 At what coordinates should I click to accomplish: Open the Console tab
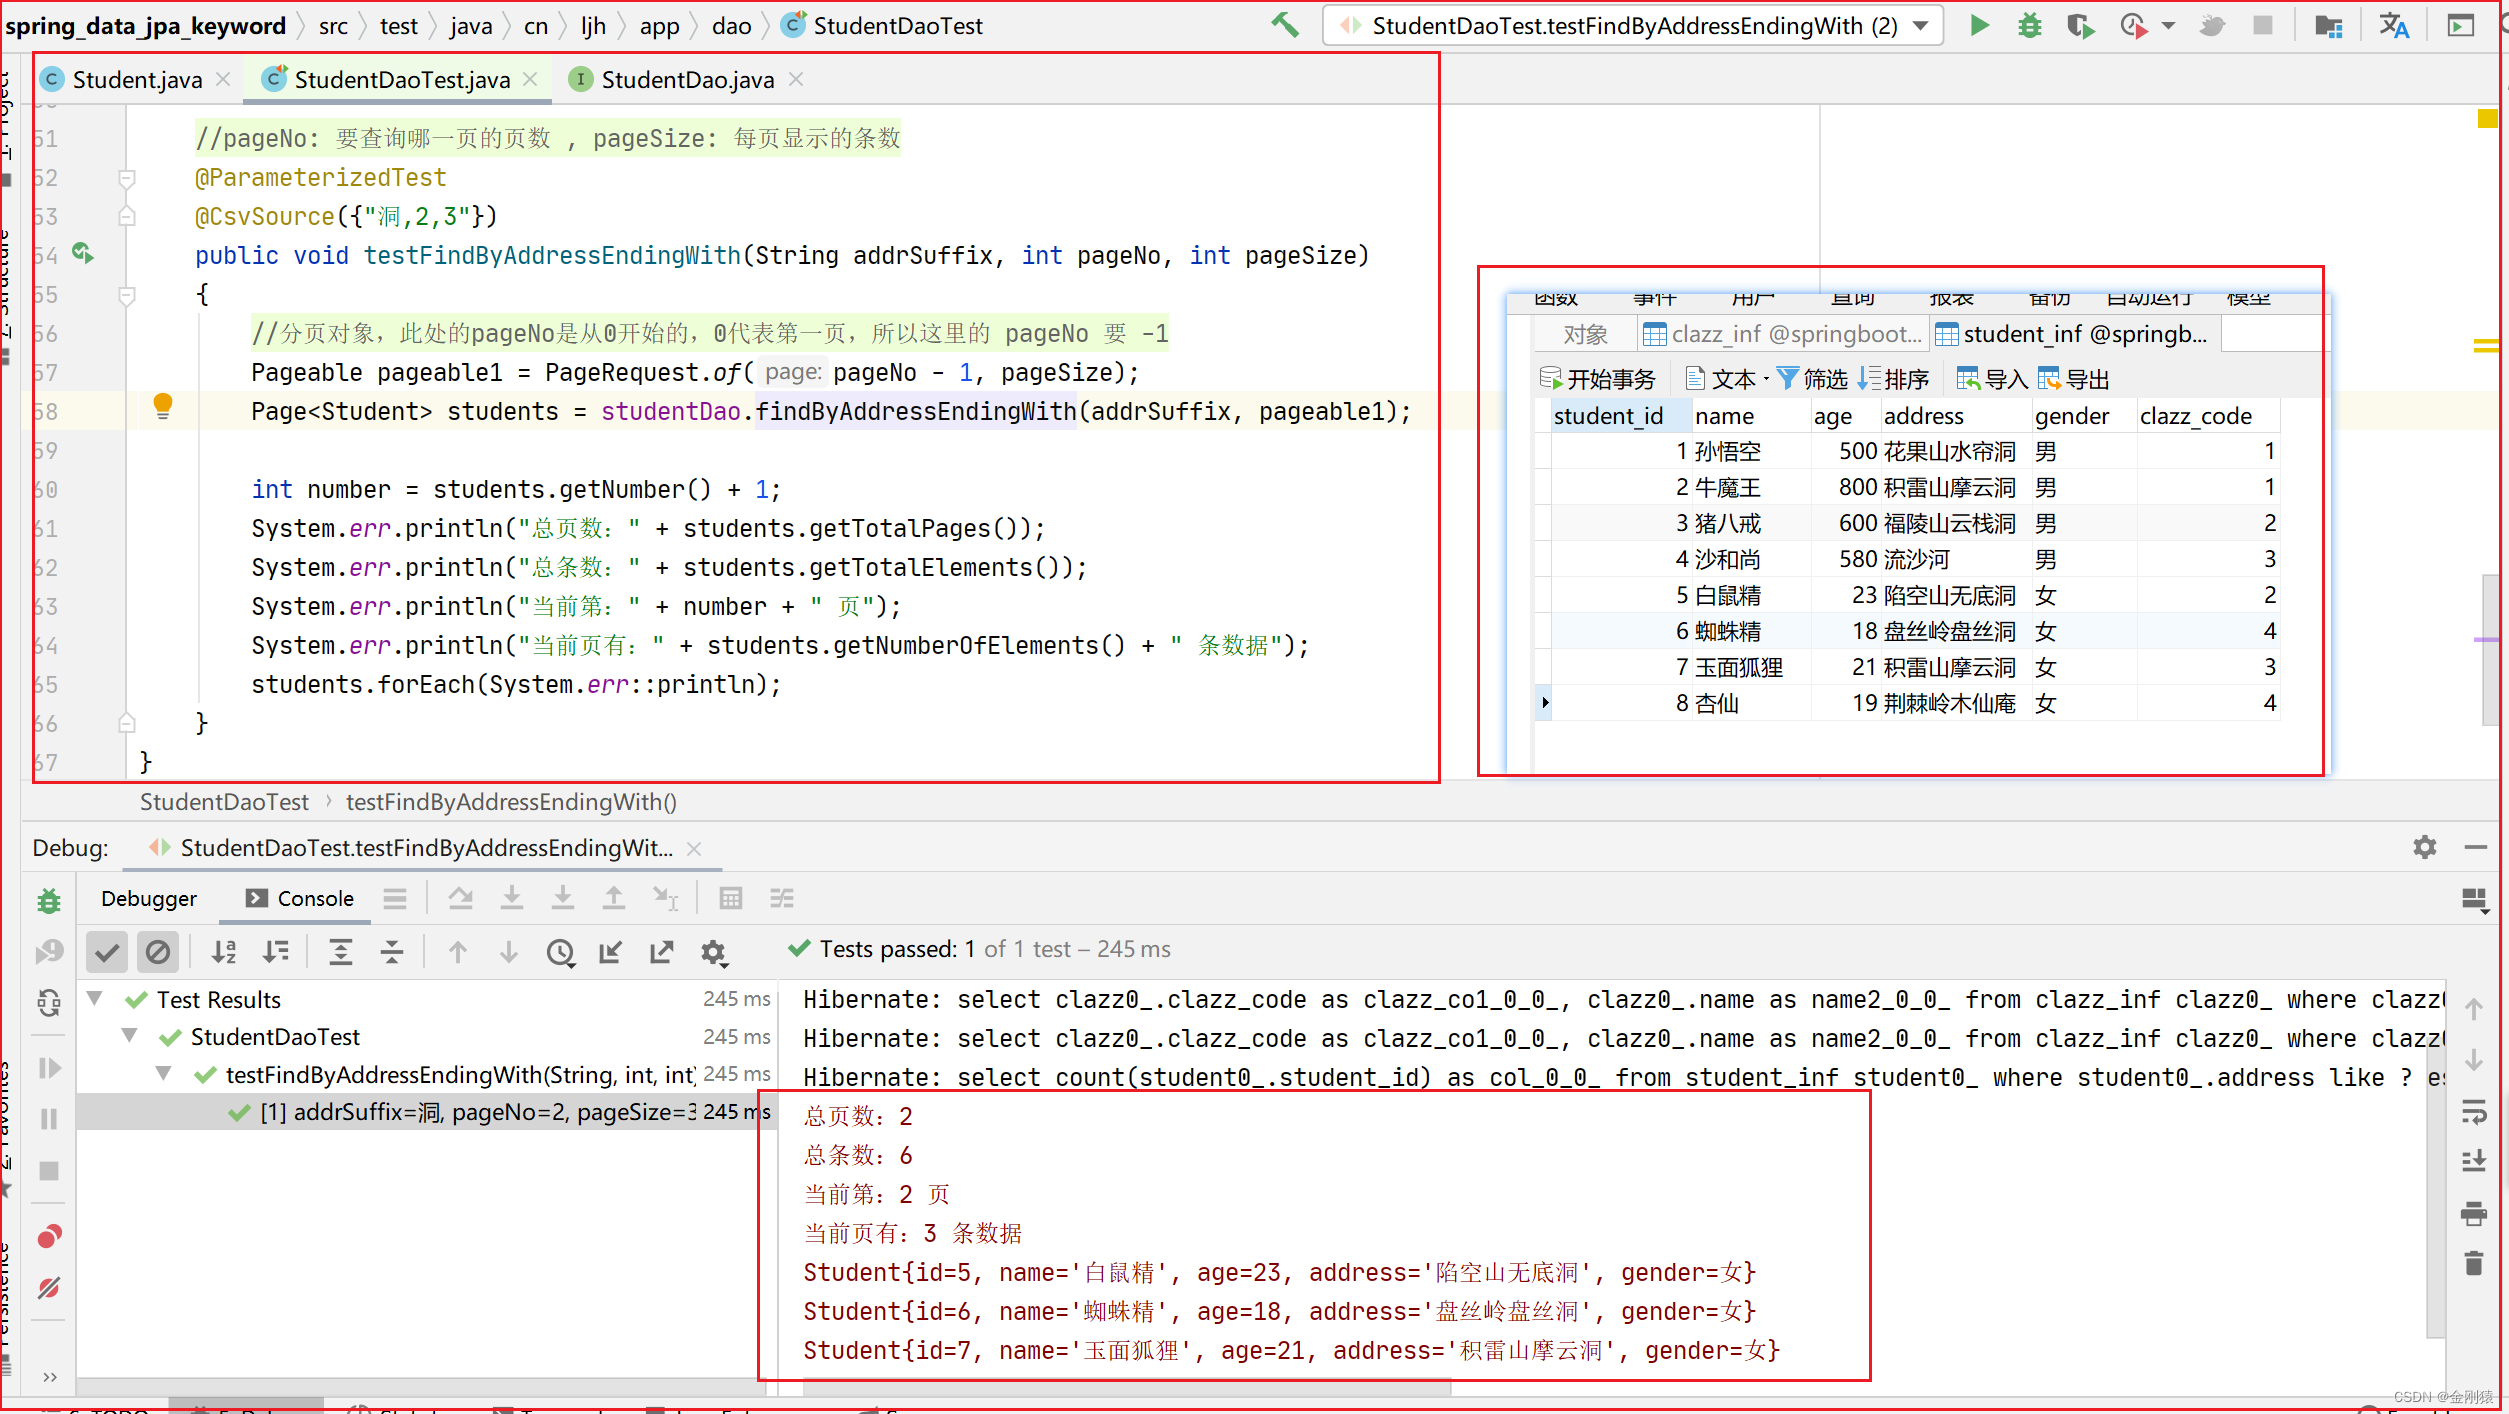[299, 898]
